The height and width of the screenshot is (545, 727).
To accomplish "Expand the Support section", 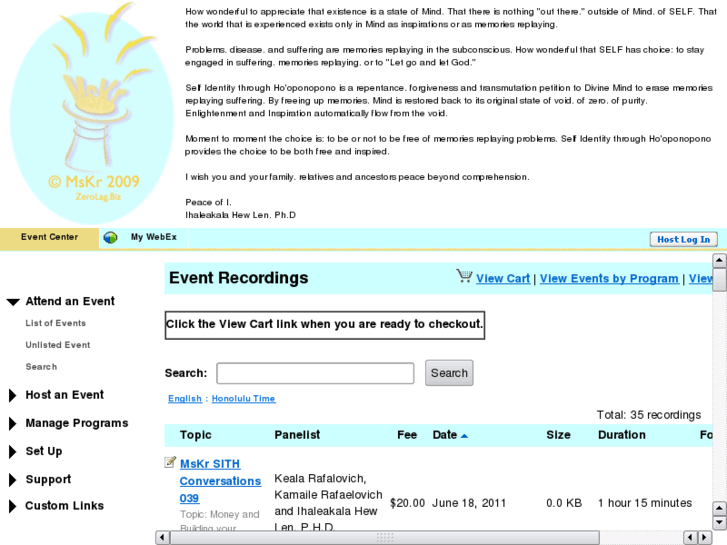I will (13, 480).
